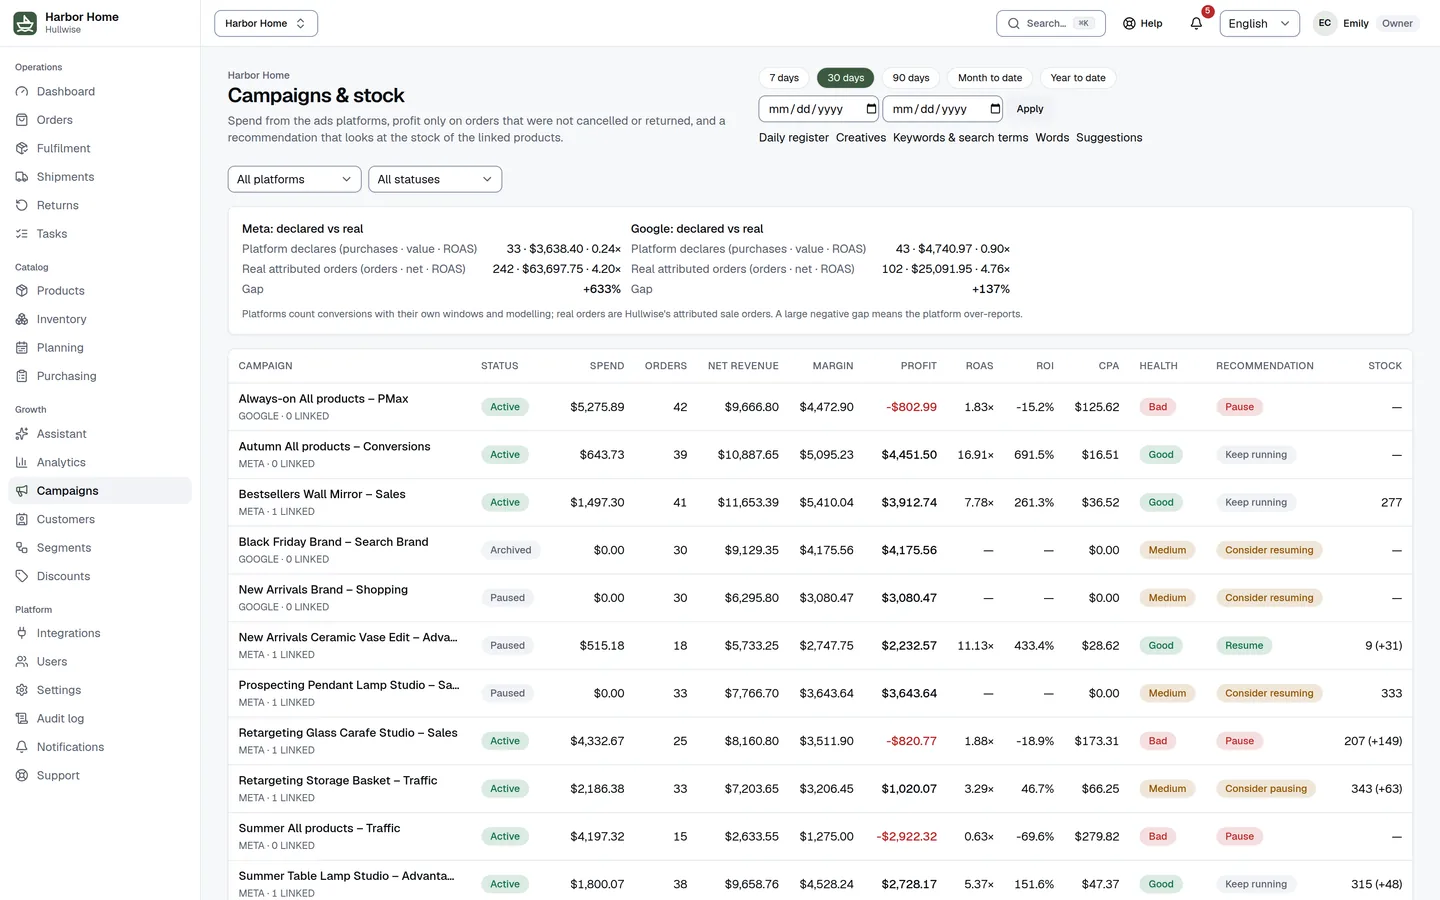Open the start date picker calendar
Image resolution: width=1440 pixels, height=900 pixels.
pos(871,109)
